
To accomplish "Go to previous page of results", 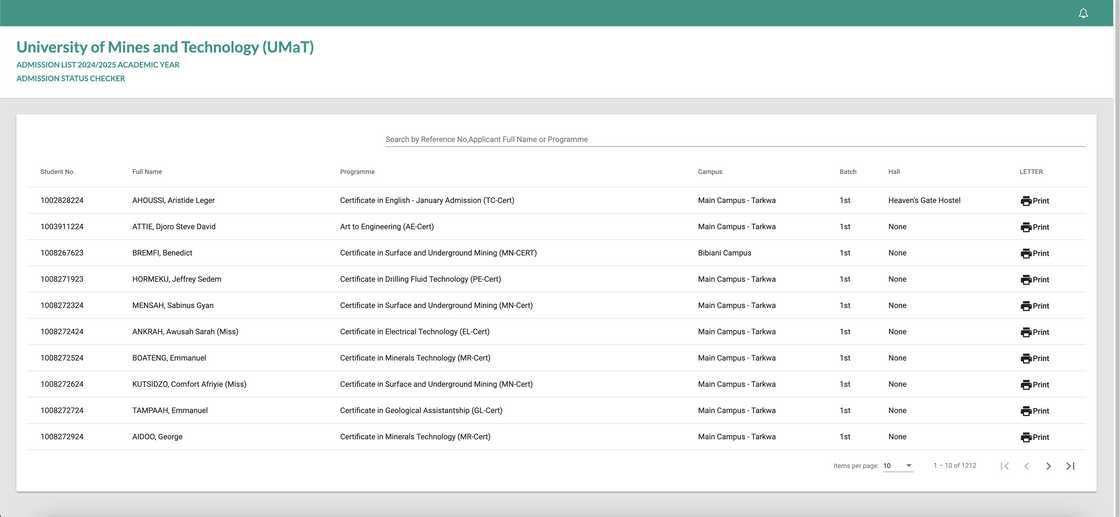I will click(x=1026, y=466).
